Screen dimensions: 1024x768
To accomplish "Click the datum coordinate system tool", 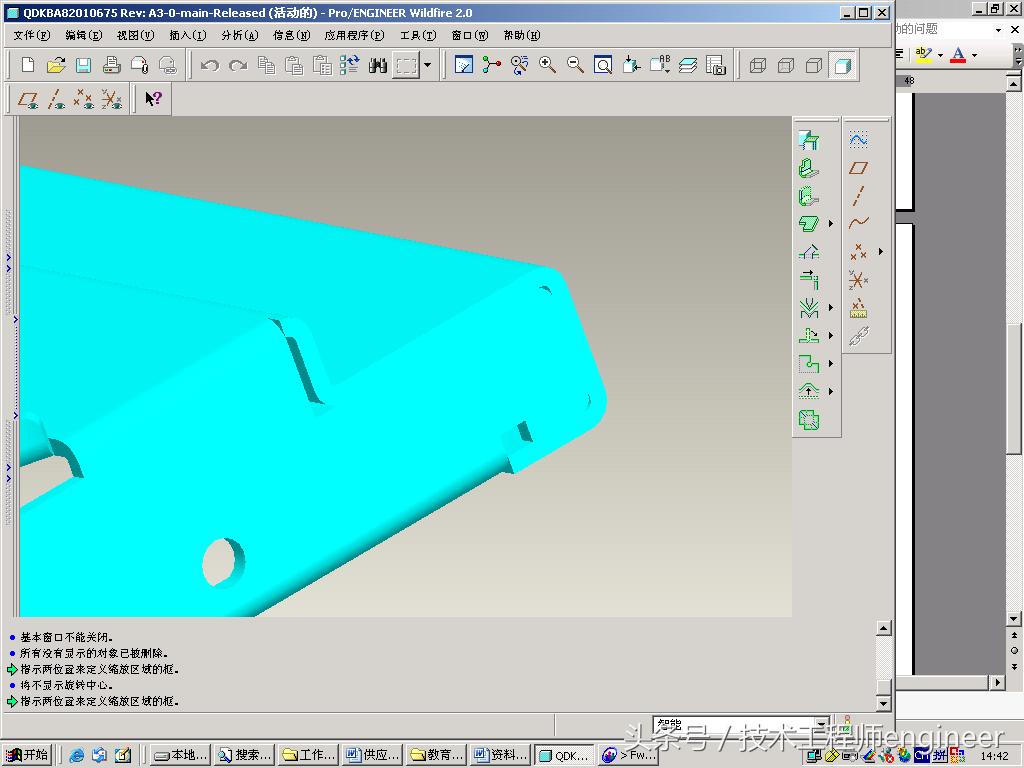I will (858, 280).
